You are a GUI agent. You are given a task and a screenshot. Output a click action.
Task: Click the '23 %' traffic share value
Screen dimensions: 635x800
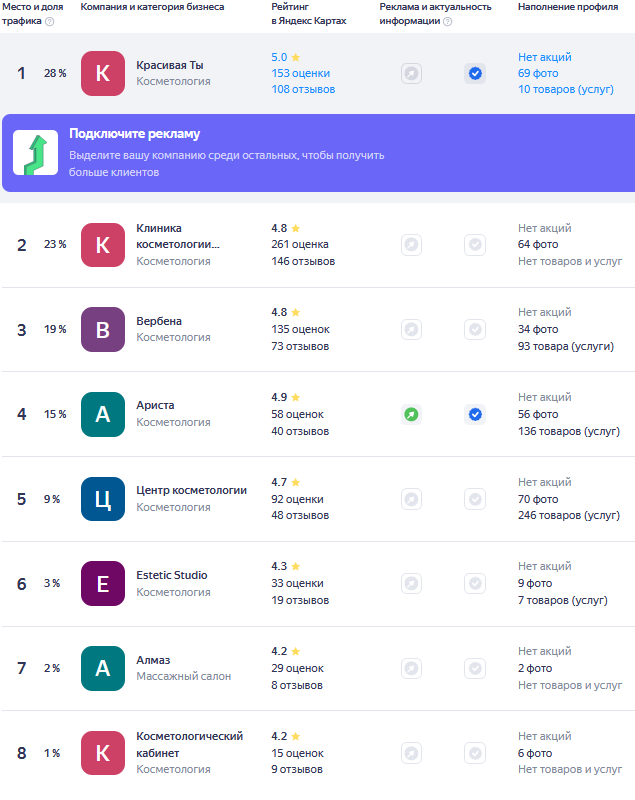pos(55,245)
